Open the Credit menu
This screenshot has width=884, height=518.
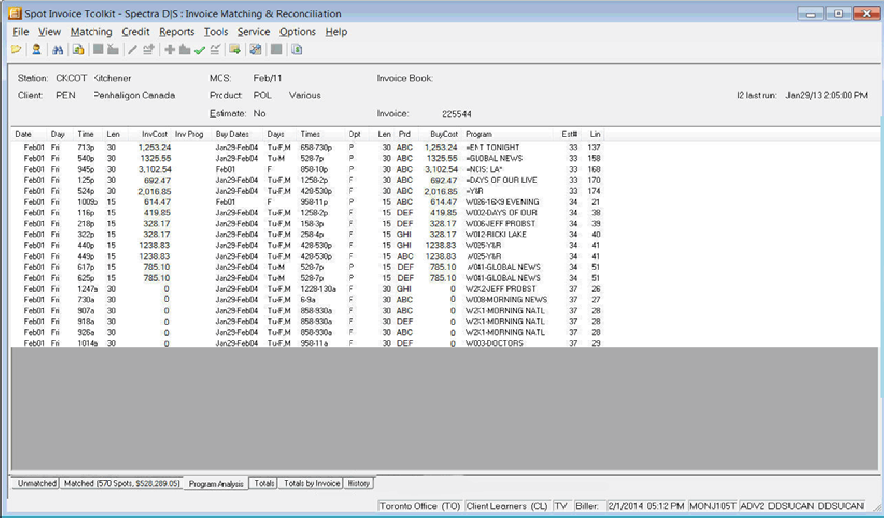click(x=135, y=32)
